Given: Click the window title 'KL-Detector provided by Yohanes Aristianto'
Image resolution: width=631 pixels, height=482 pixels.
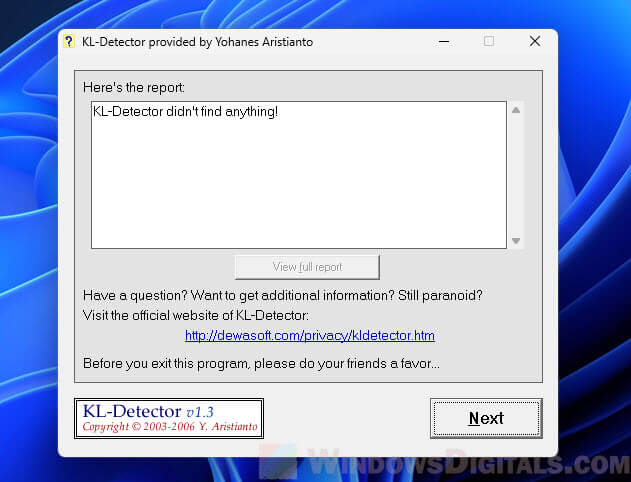Looking at the screenshot, I should 198,42.
